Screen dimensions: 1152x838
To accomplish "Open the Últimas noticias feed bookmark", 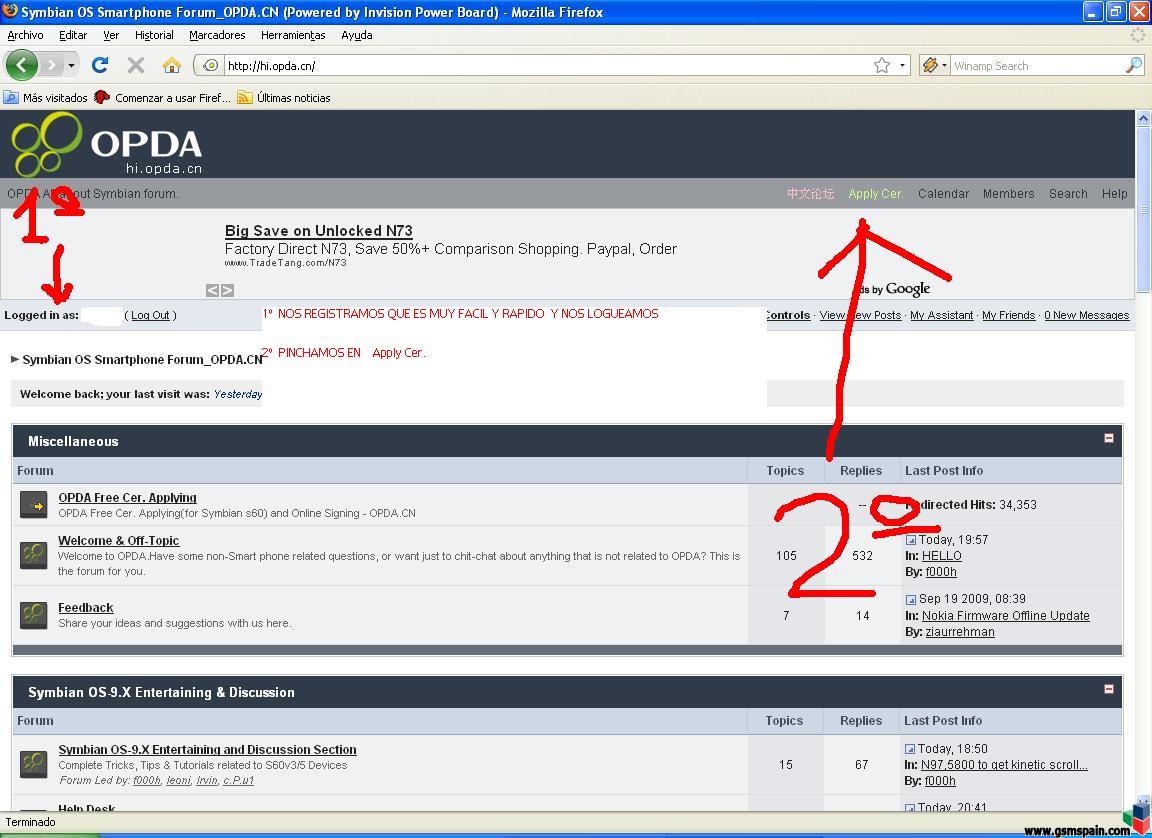I will [284, 98].
